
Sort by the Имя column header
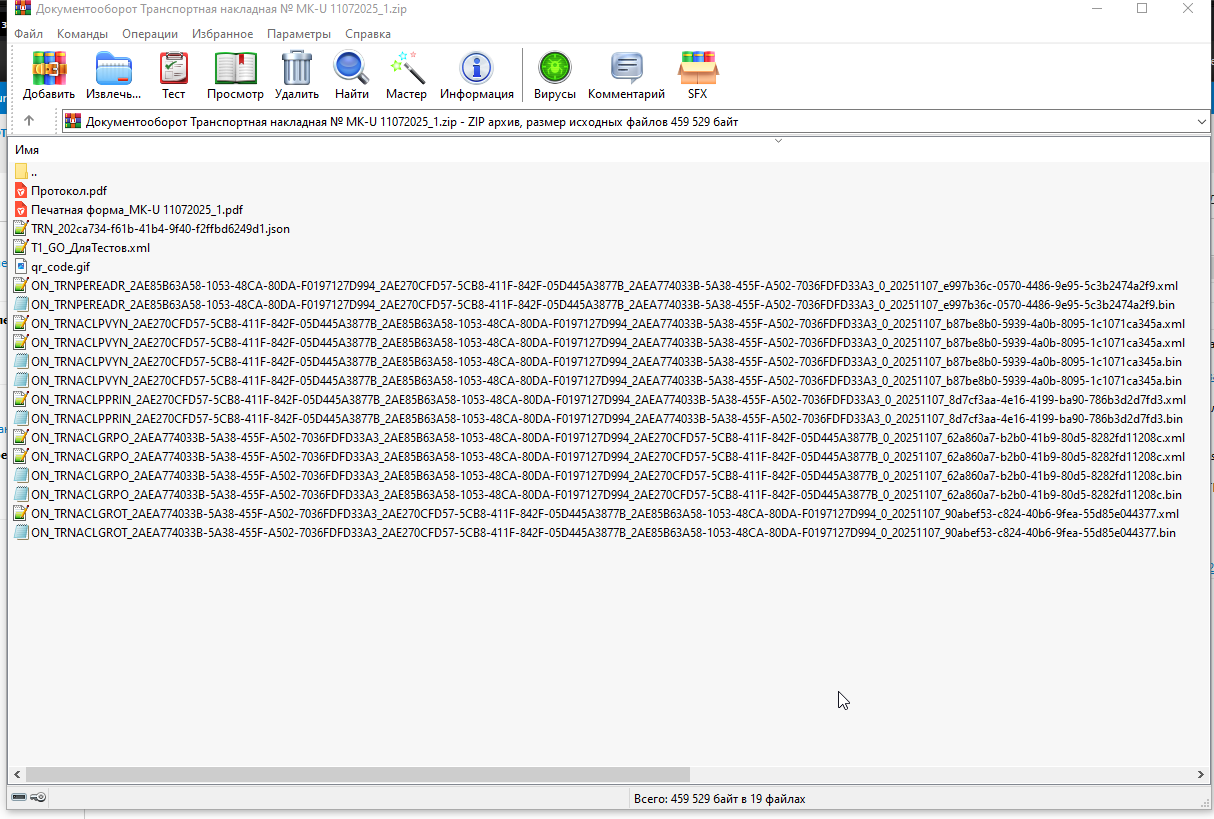(27, 150)
